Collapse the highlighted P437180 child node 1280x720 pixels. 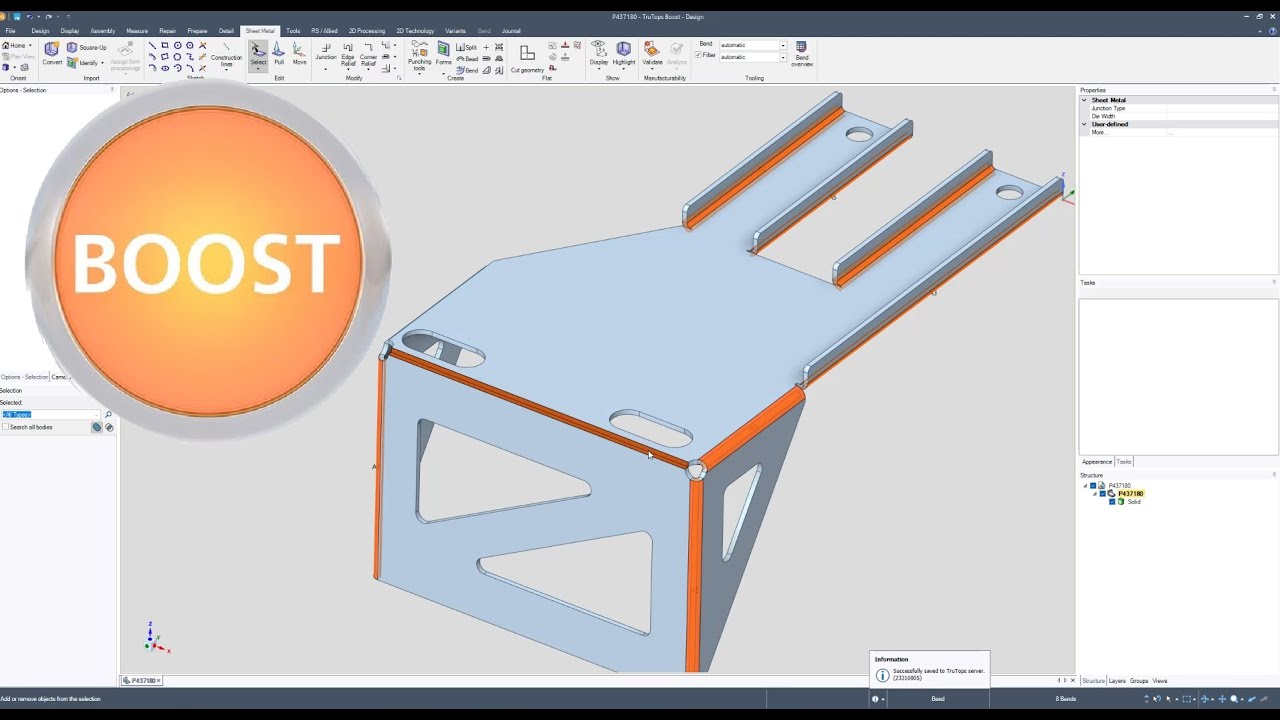[1095, 494]
